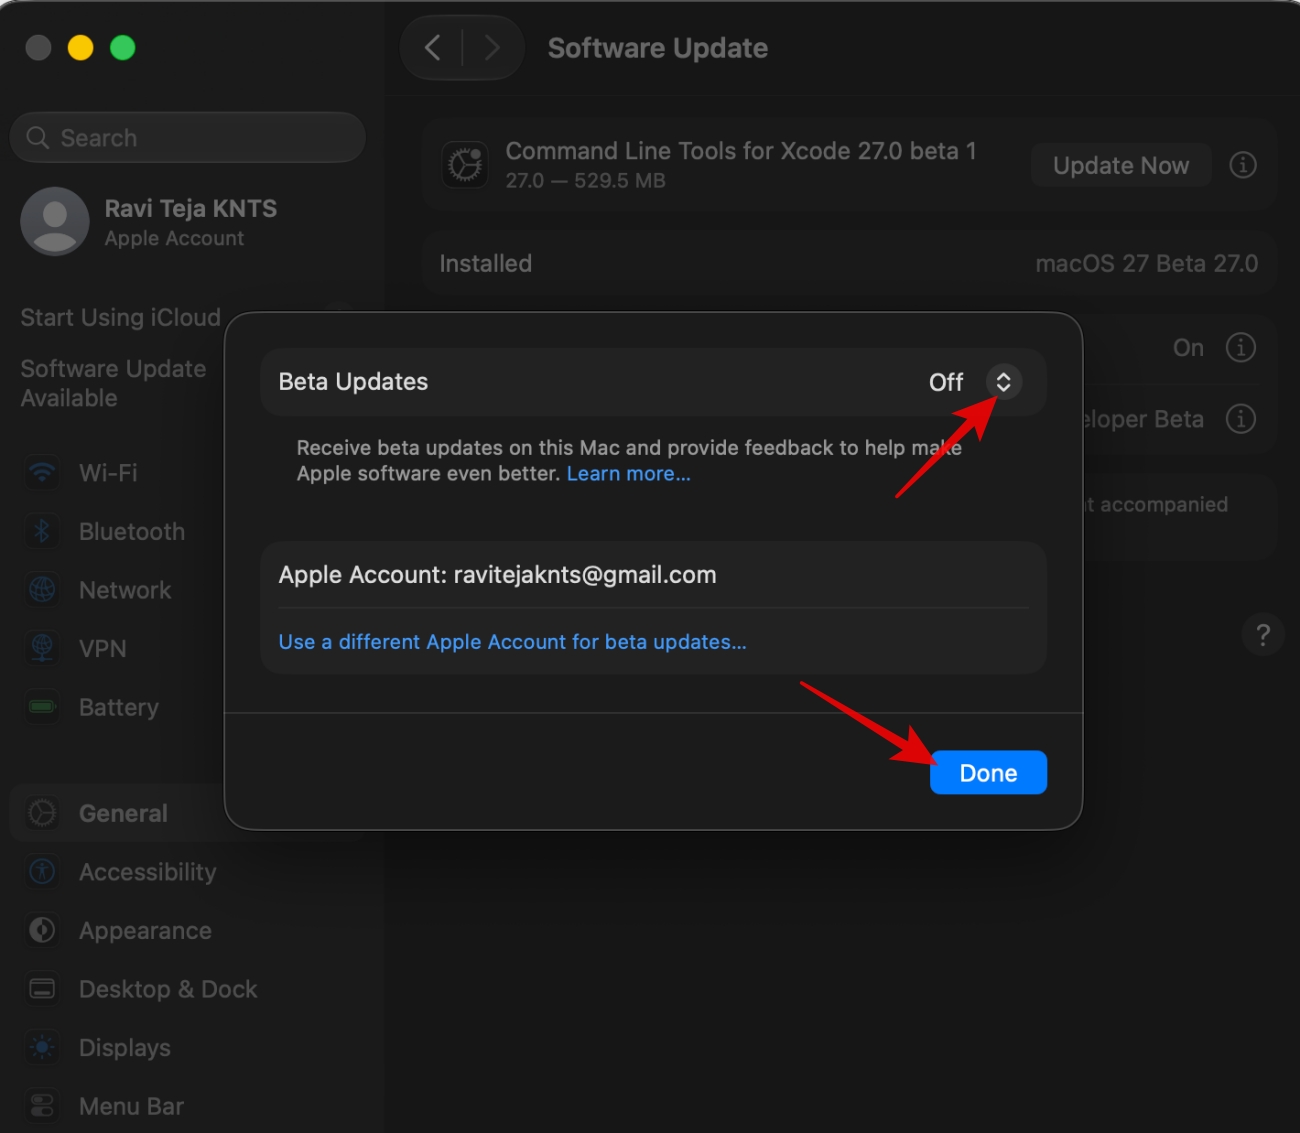The image size is (1300, 1133).
Task: Click the search magnifier icon
Action: [x=38, y=138]
